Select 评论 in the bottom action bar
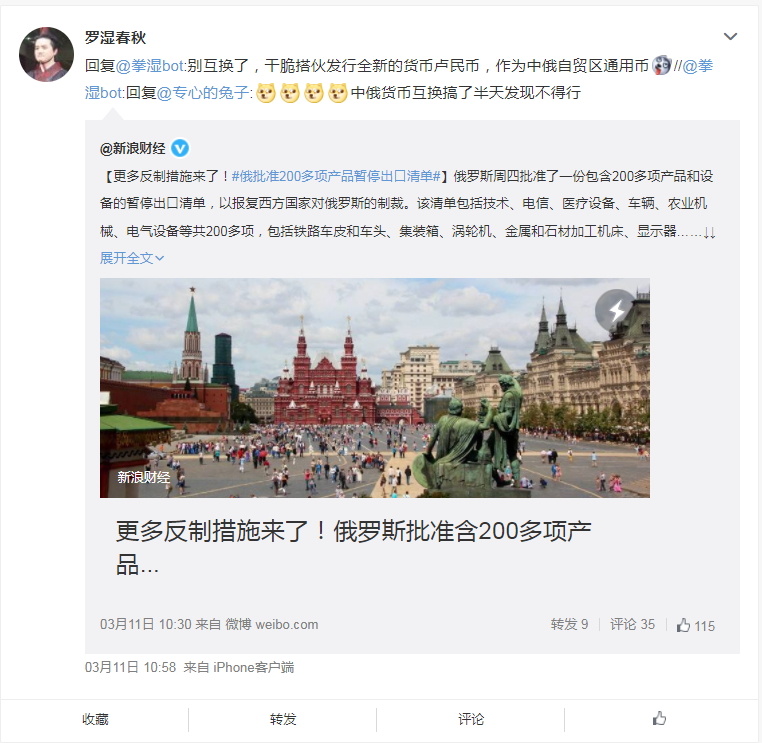This screenshot has height=743, width=762. (x=471, y=719)
